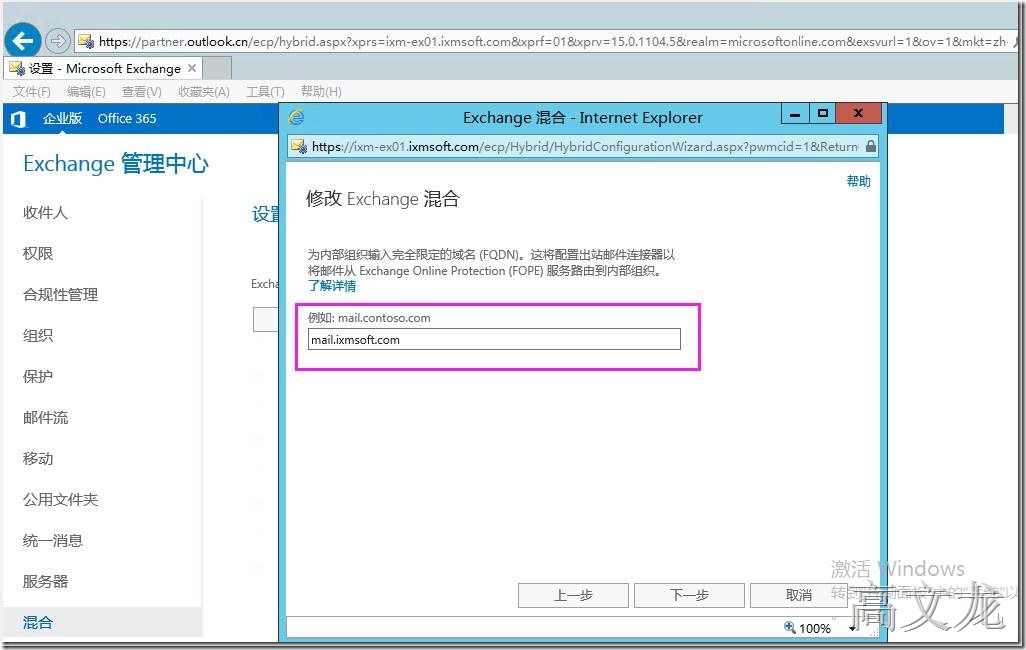The image size is (1026, 650).
Task: Open the 查看(V) menu
Action: [141, 92]
